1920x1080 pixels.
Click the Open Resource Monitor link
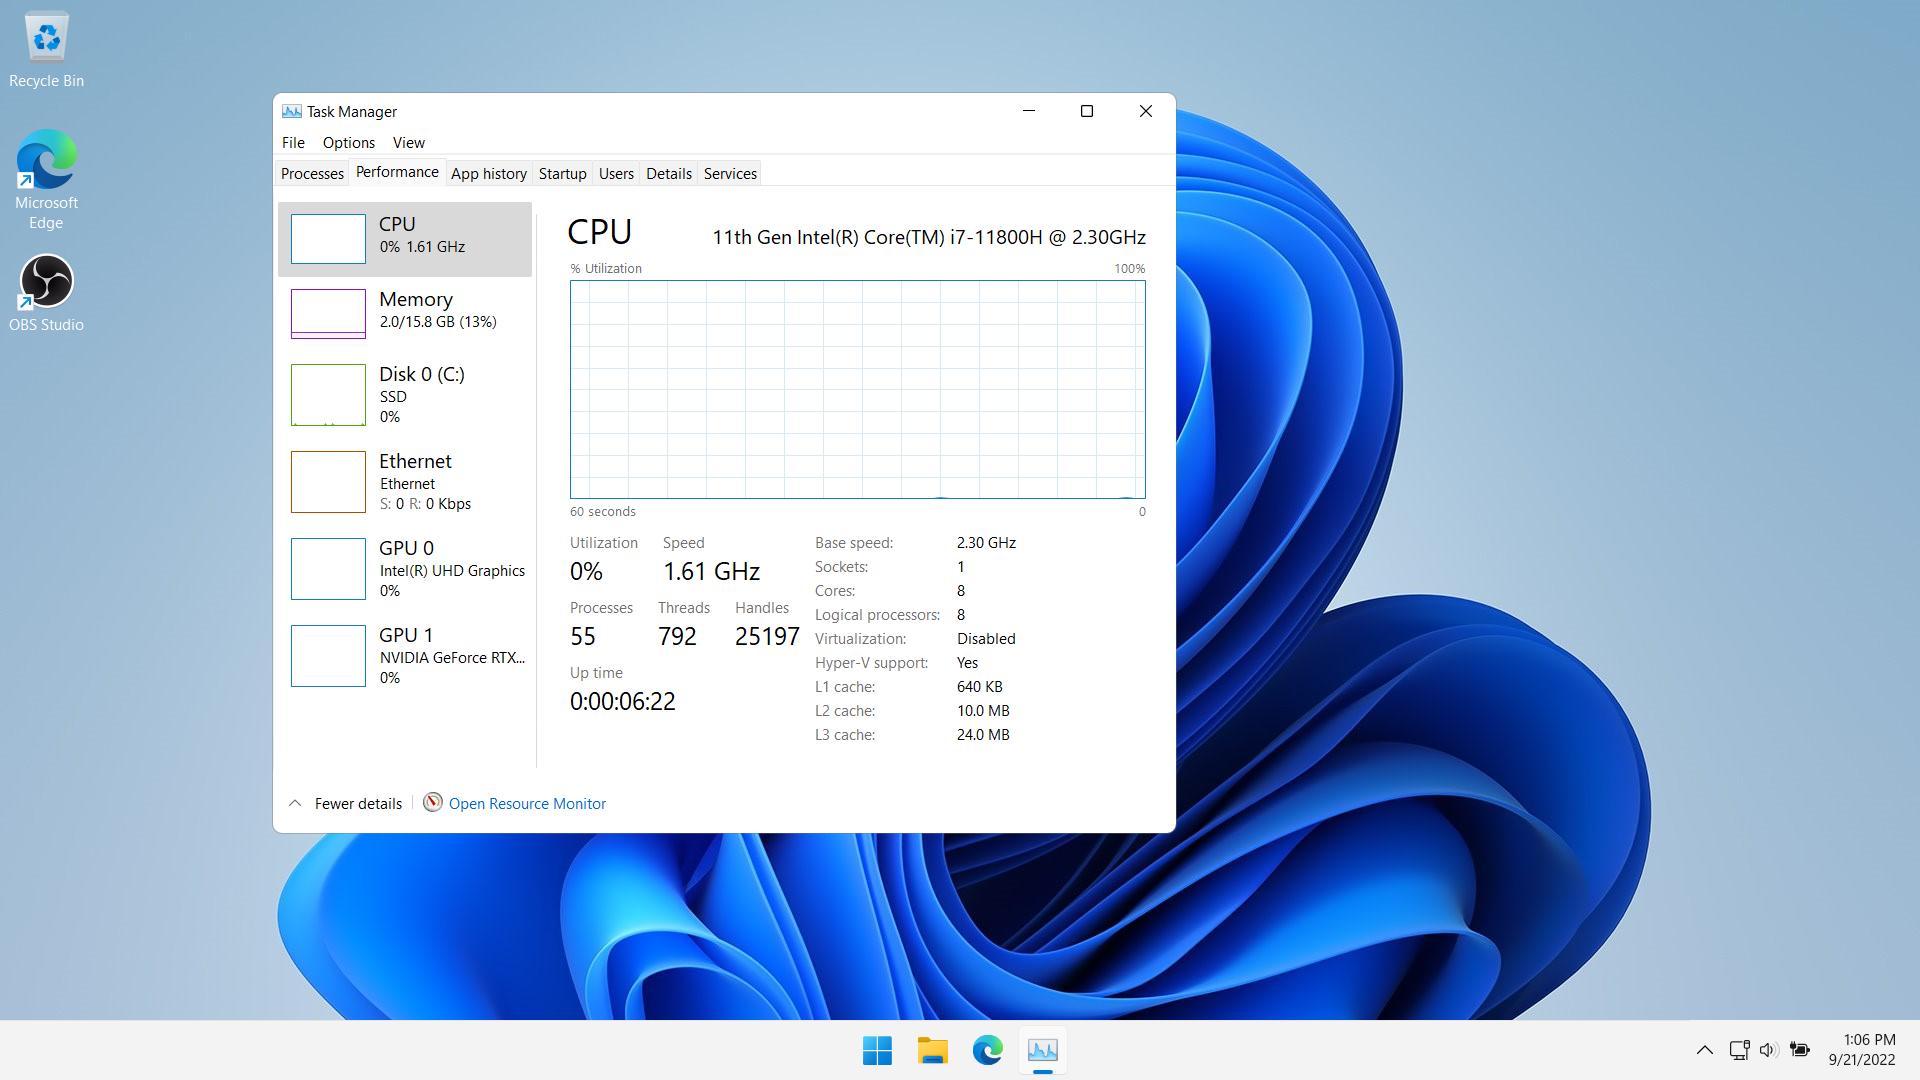click(527, 804)
